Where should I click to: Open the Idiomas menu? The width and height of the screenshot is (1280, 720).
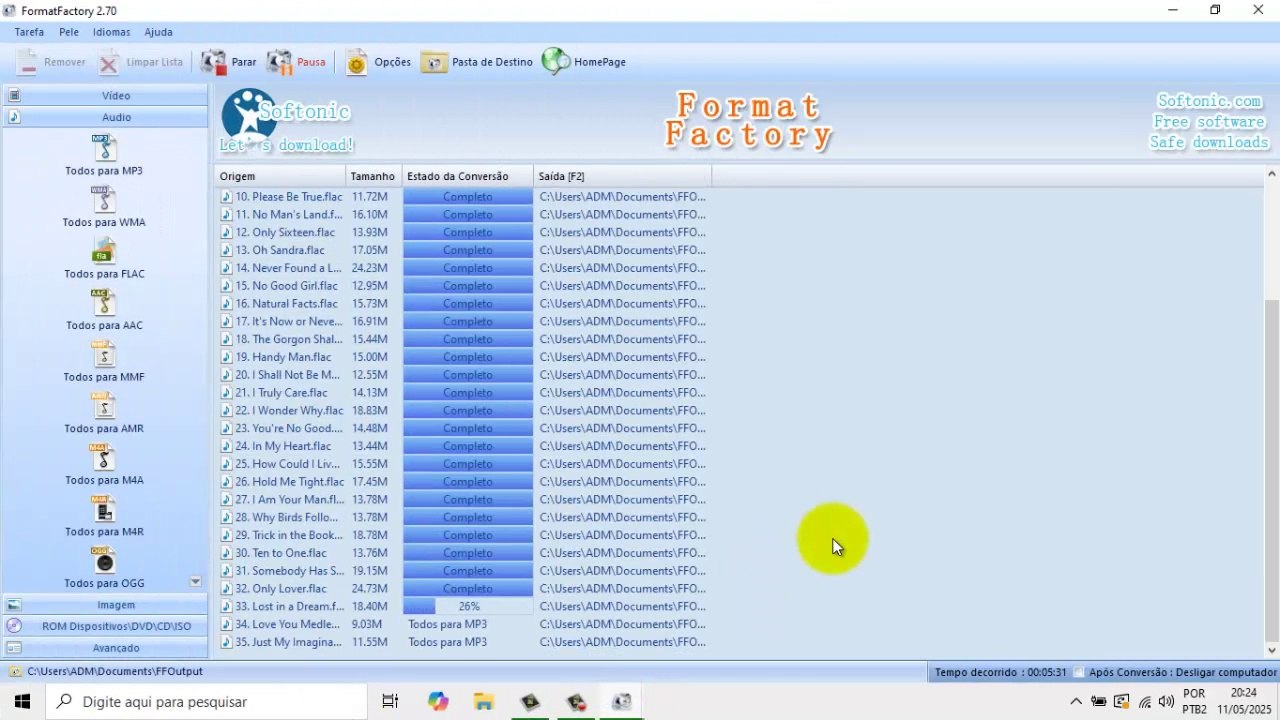[x=112, y=32]
